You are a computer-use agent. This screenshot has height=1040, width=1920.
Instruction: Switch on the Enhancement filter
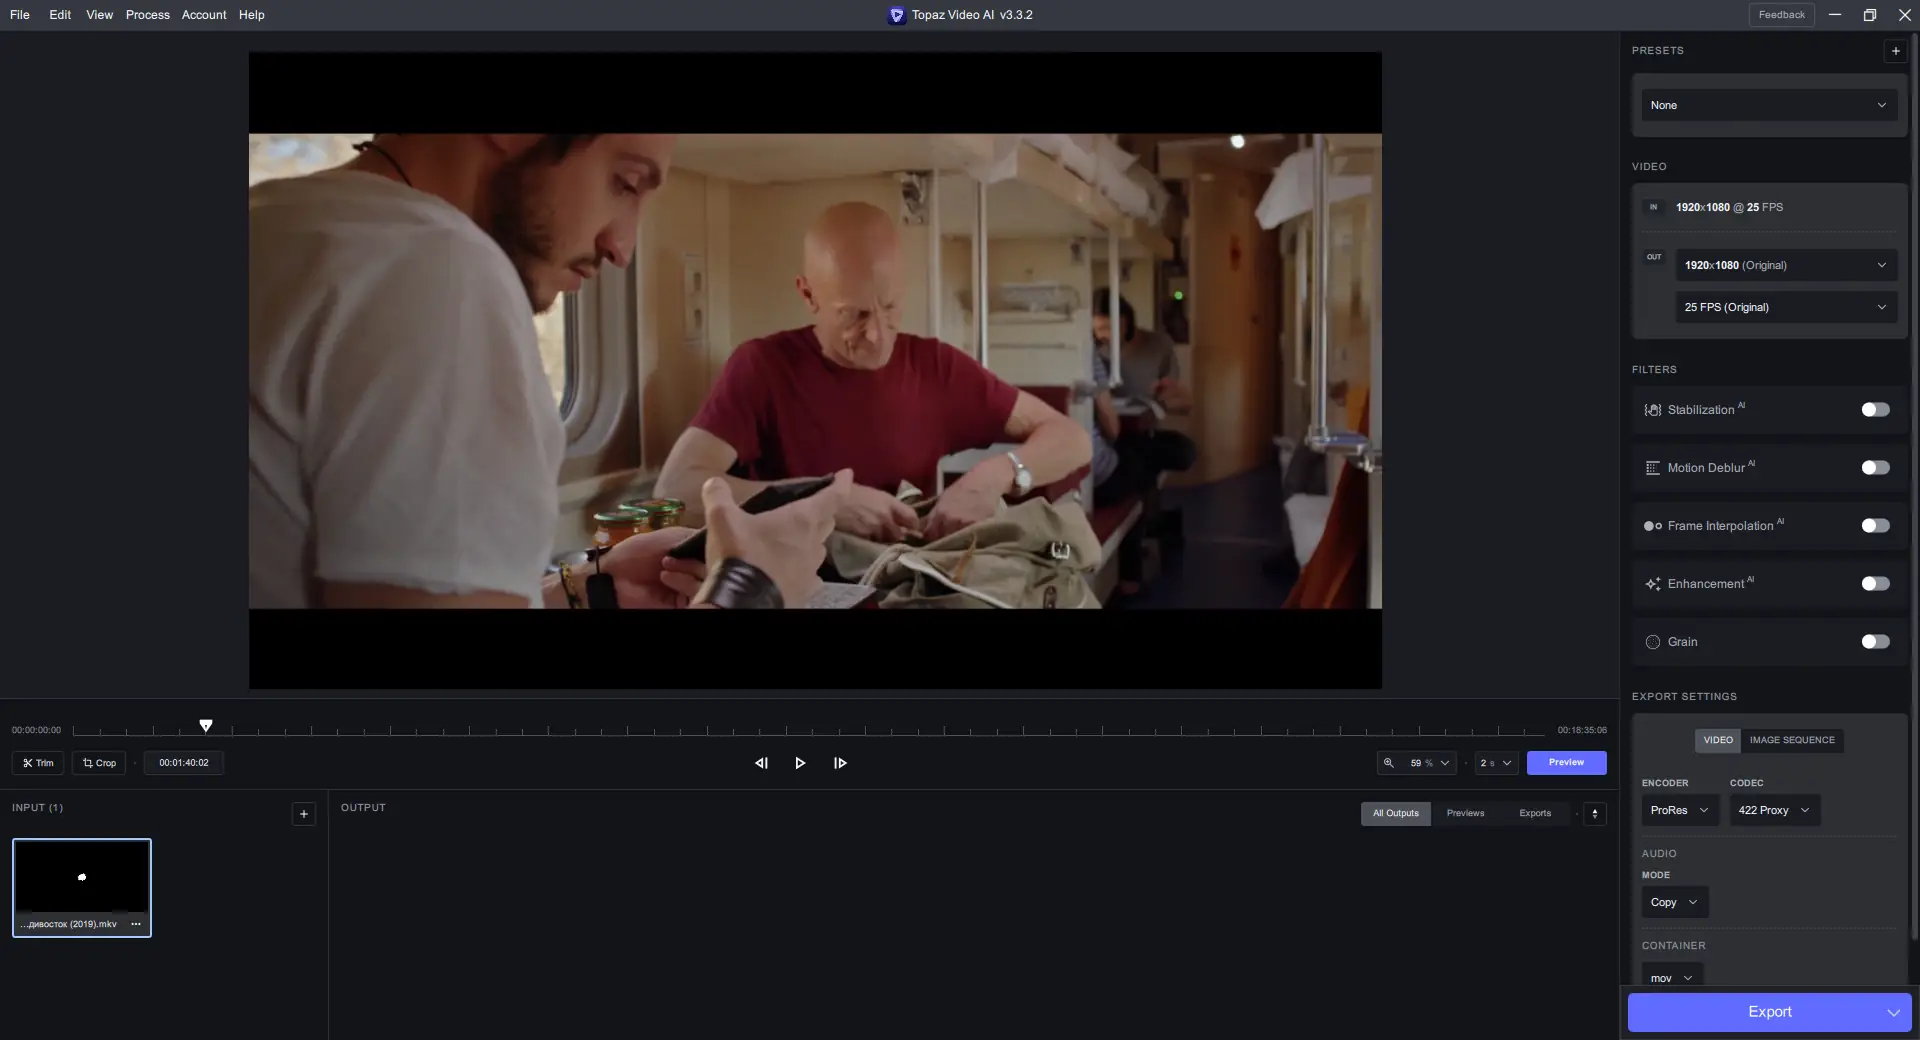(1875, 584)
